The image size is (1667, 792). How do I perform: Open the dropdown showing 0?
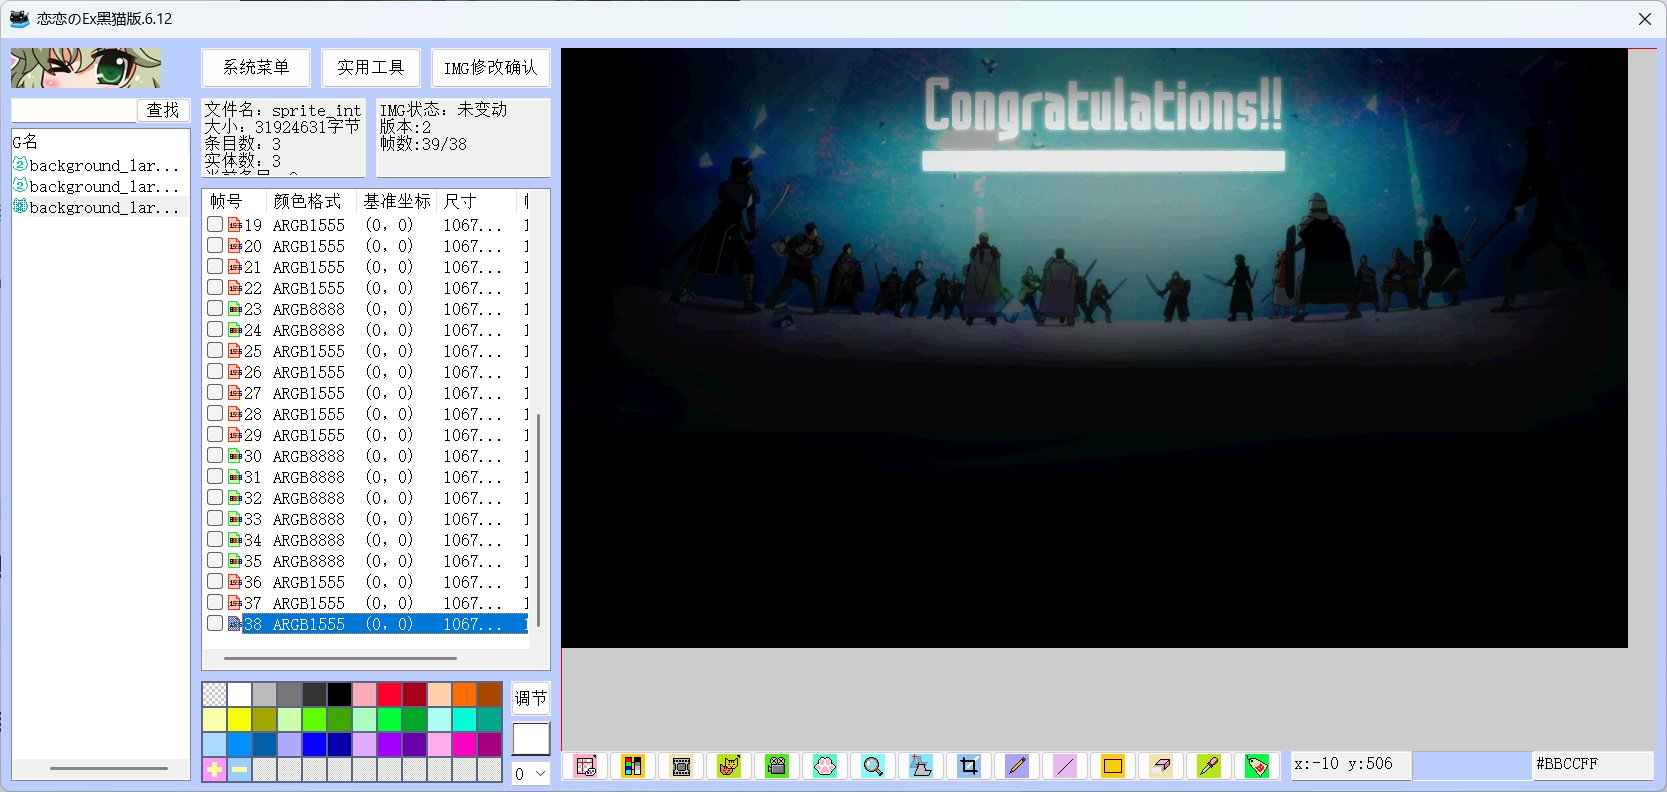[x=531, y=773]
